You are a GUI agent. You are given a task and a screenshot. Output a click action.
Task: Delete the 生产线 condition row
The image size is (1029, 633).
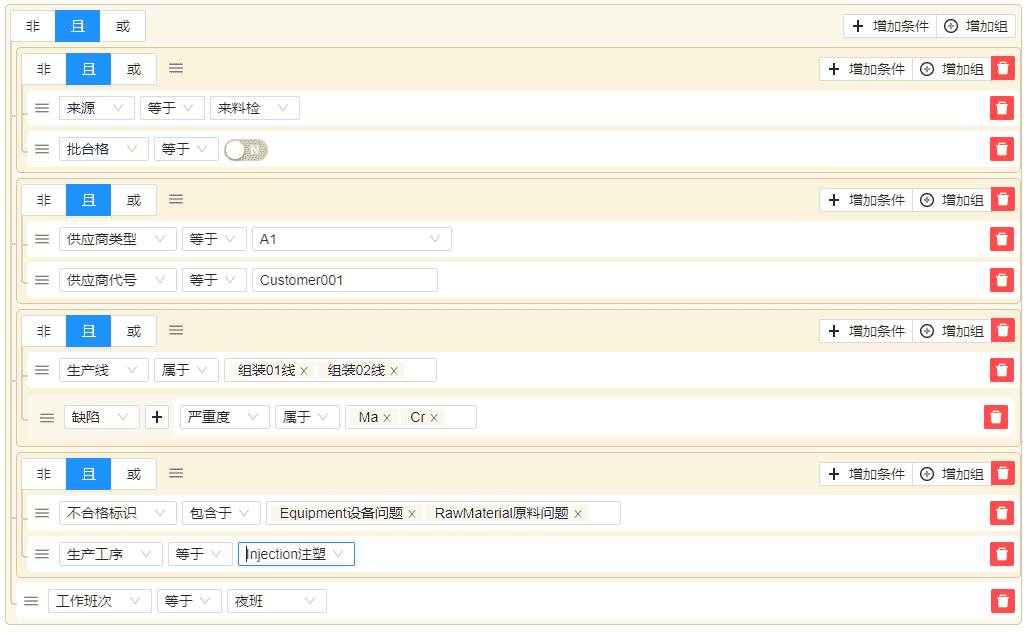1001,370
